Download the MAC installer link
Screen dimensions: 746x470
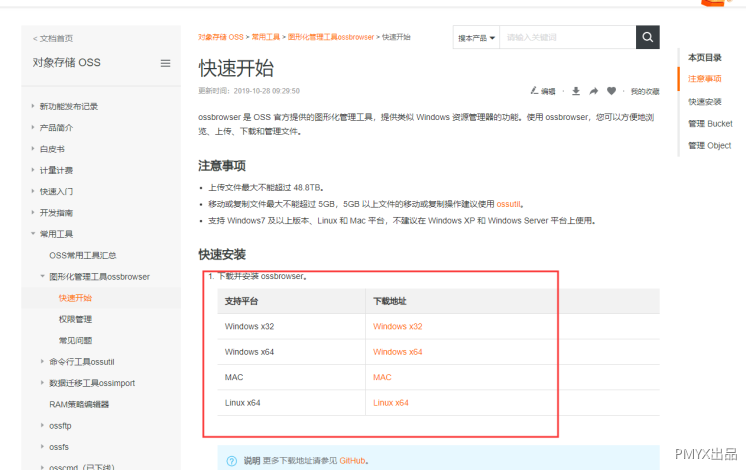[x=382, y=377]
